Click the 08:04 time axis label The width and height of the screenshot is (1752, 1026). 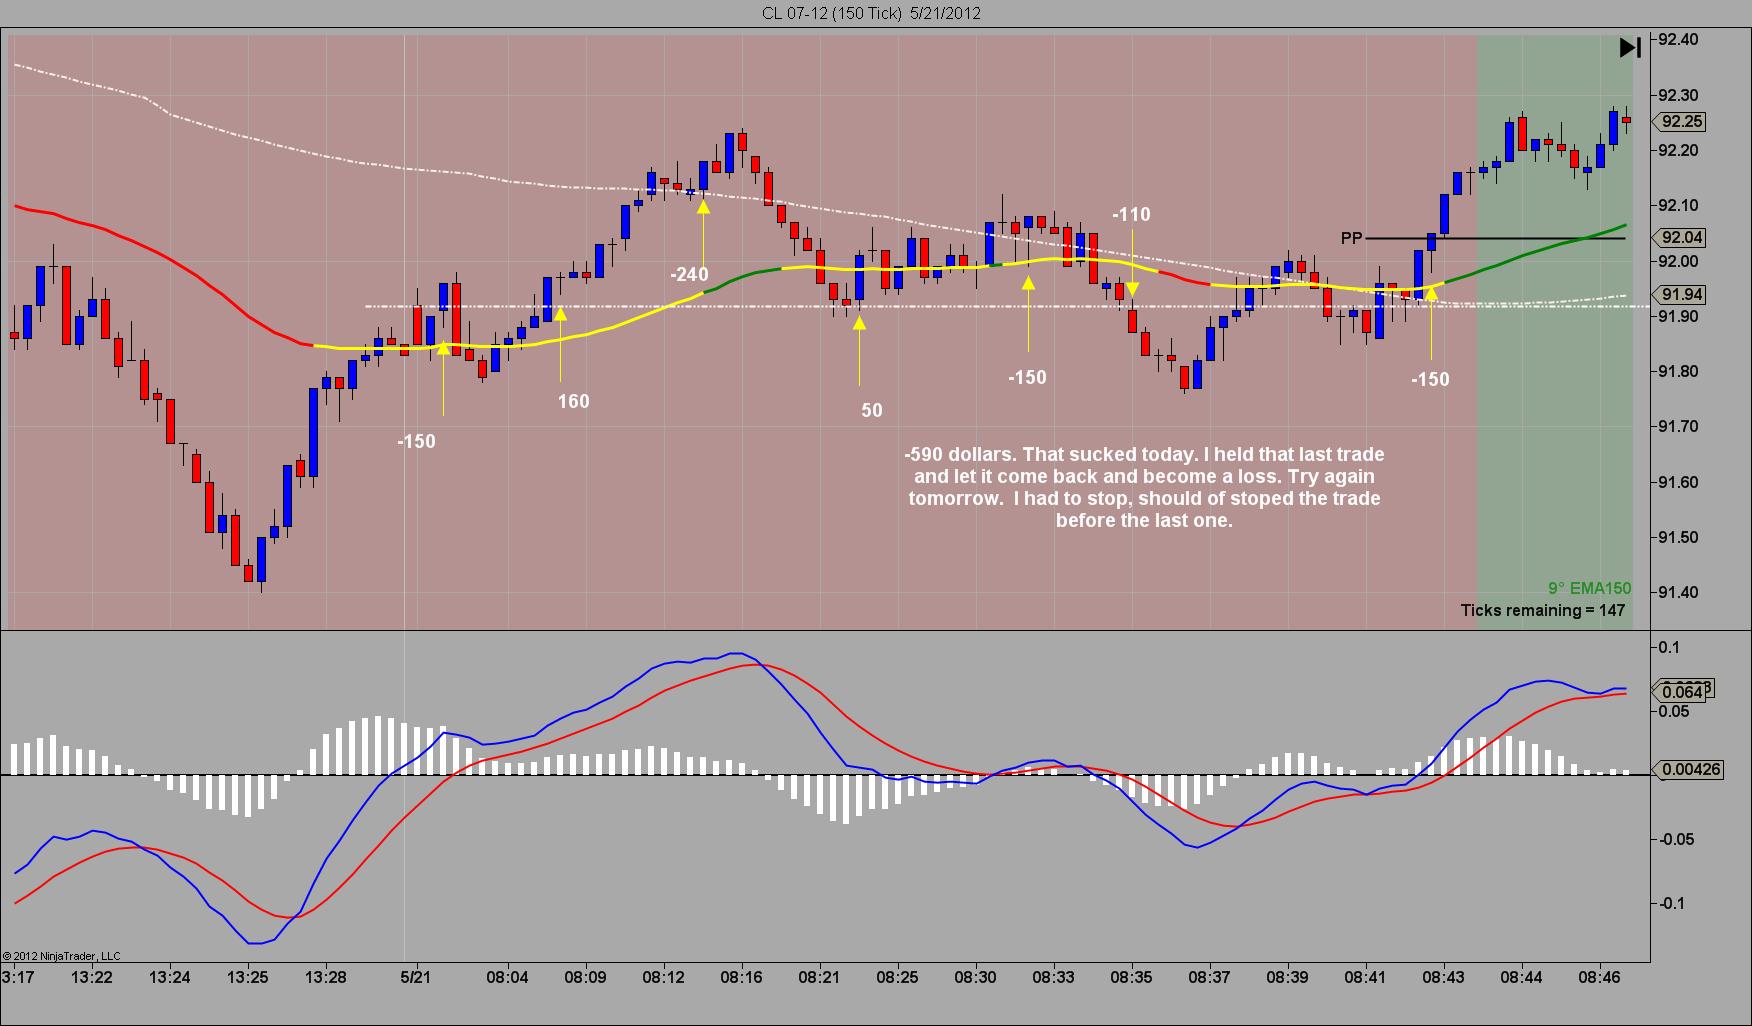507,977
